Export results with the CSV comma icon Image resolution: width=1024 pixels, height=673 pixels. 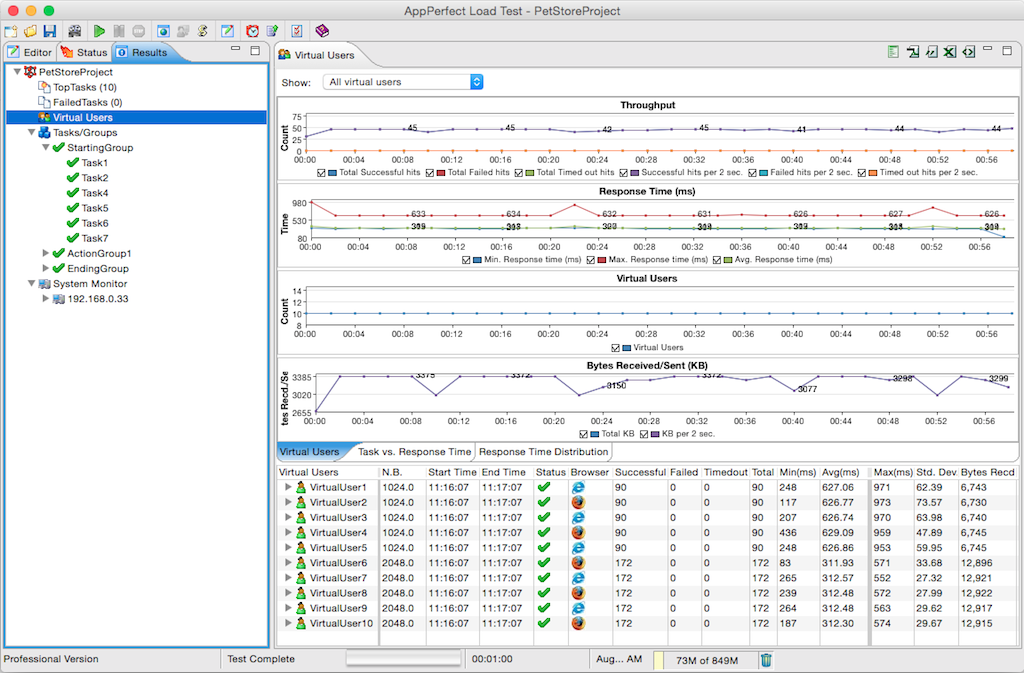pyautogui.click(x=931, y=52)
